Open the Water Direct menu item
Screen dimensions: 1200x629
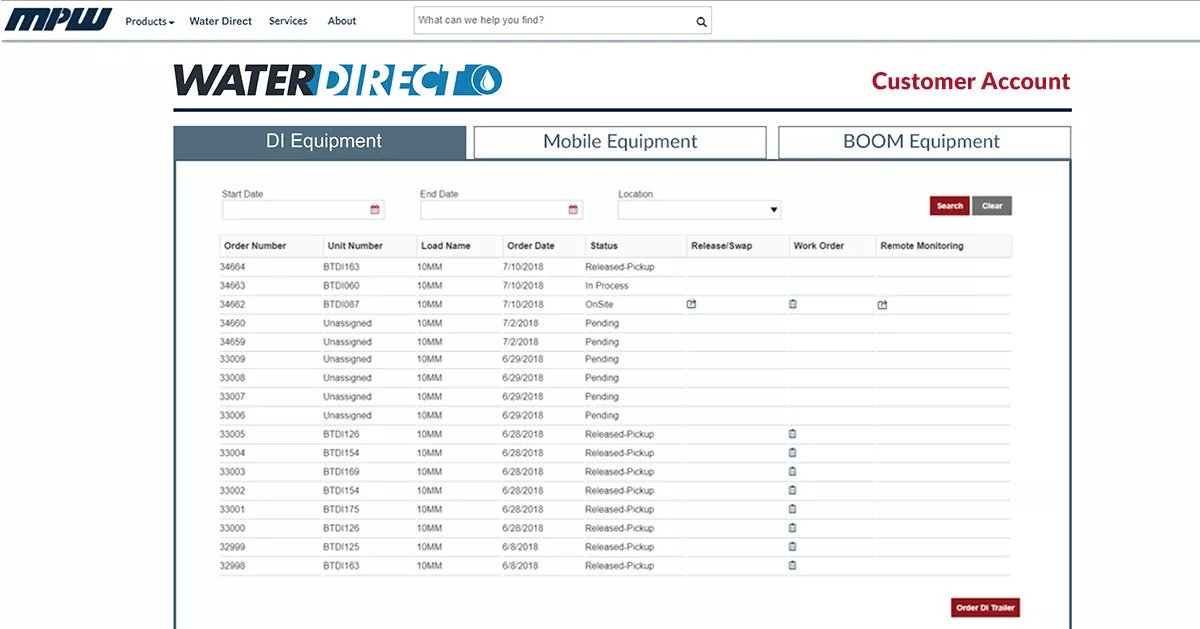(x=220, y=21)
